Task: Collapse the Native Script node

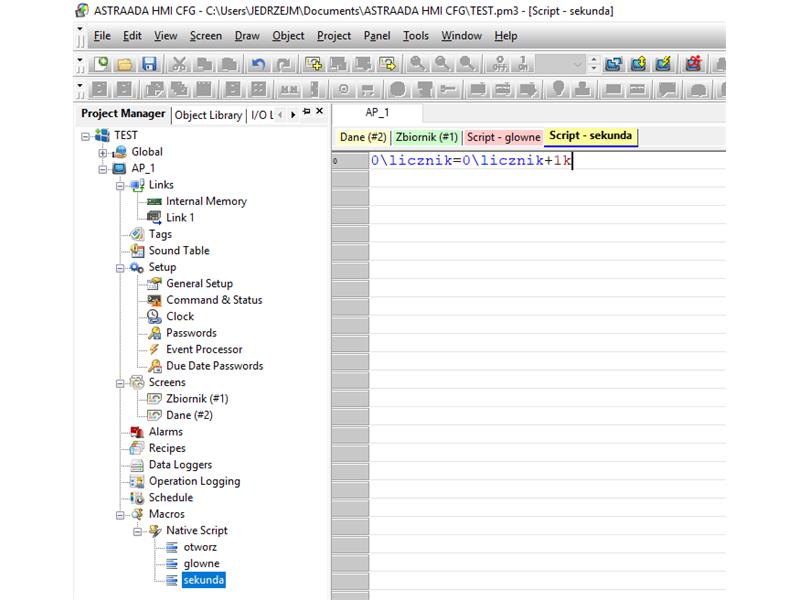Action: 137,532
